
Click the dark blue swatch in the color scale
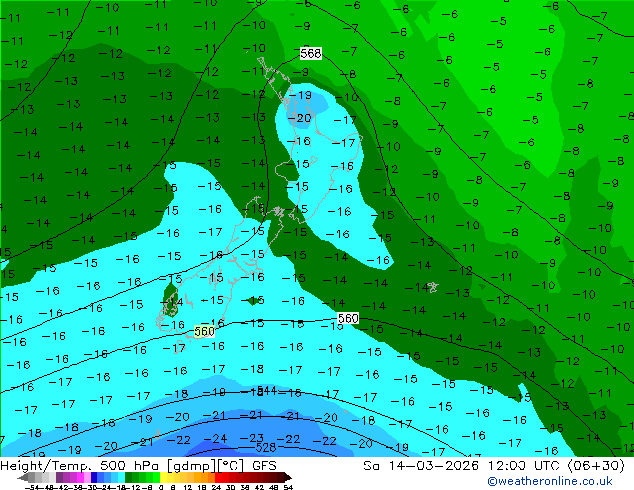pyautogui.click(x=94, y=477)
